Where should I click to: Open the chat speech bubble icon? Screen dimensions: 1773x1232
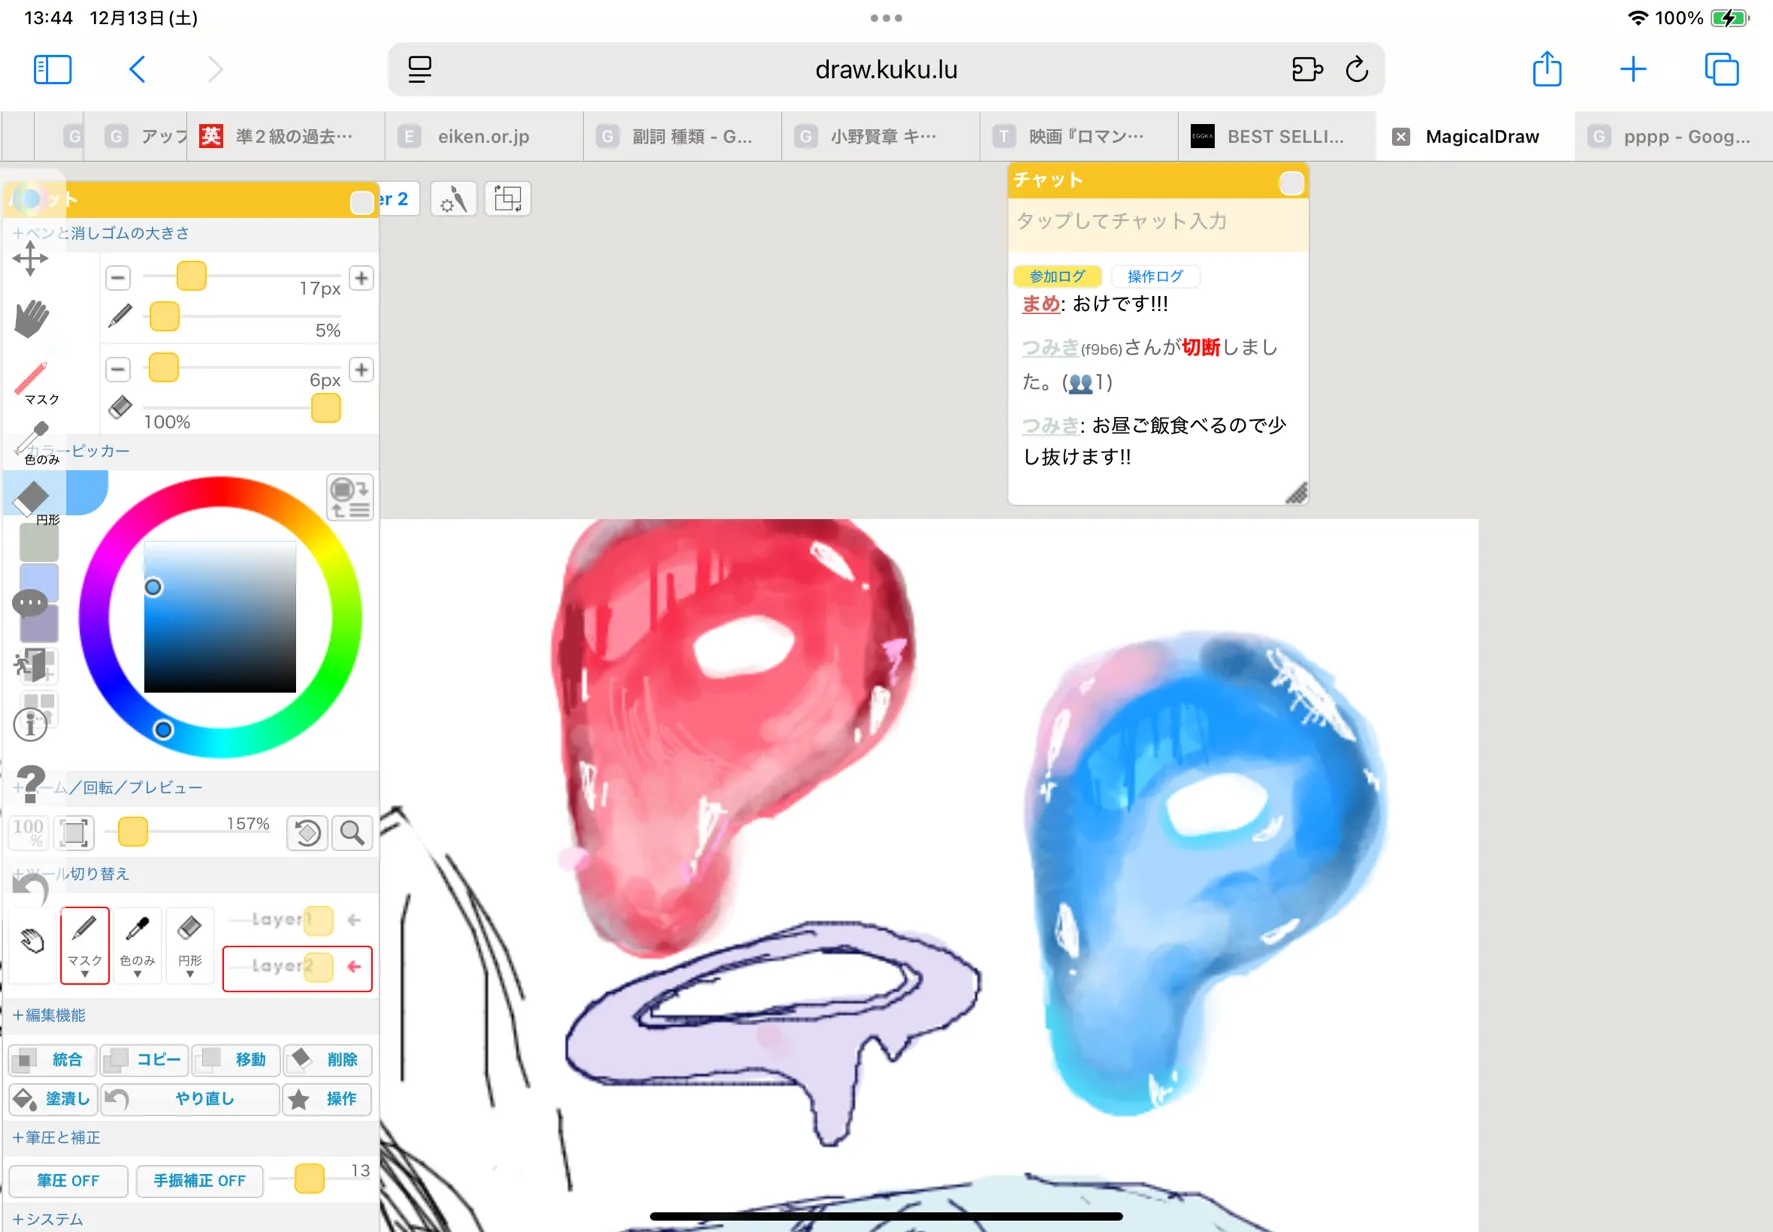(x=30, y=603)
